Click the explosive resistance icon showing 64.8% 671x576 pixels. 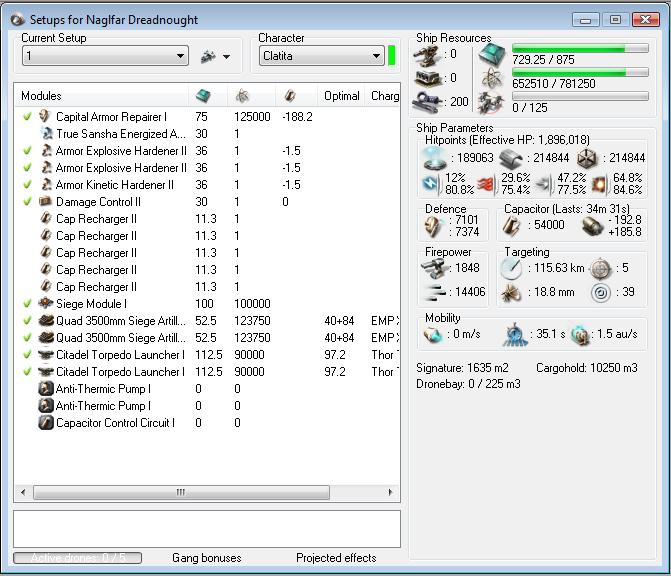point(599,184)
